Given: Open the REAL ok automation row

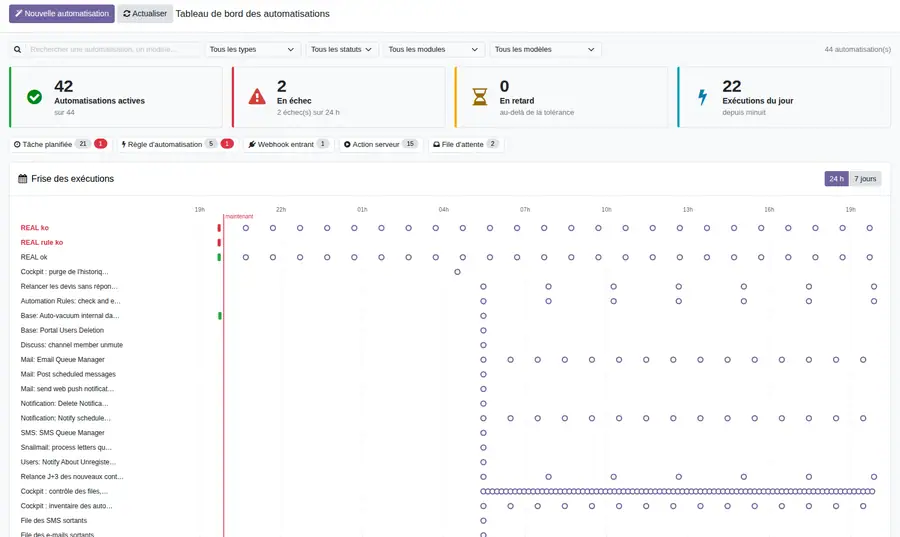Looking at the screenshot, I should click(34, 258).
